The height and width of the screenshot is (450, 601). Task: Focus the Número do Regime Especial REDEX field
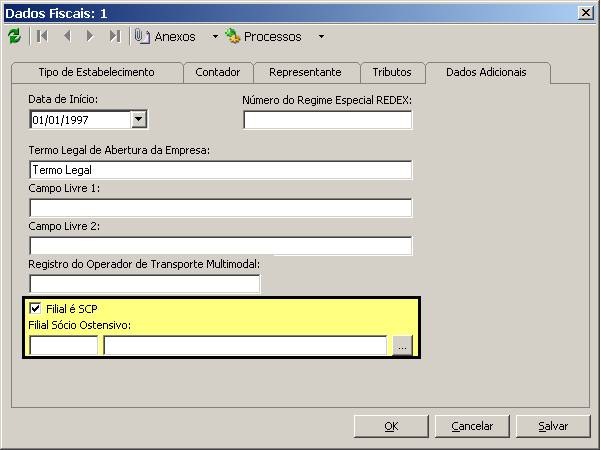(x=328, y=120)
